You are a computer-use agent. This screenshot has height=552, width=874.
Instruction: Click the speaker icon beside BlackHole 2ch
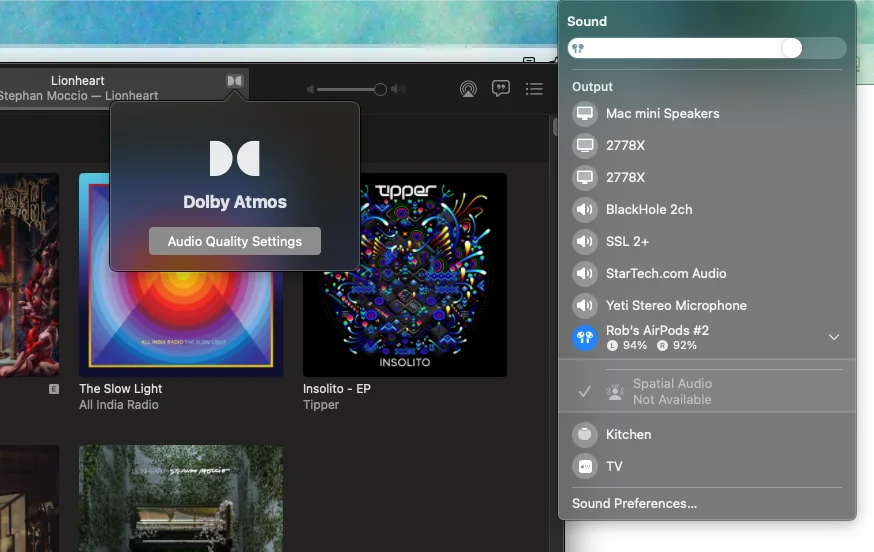click(x=585, y=210)
